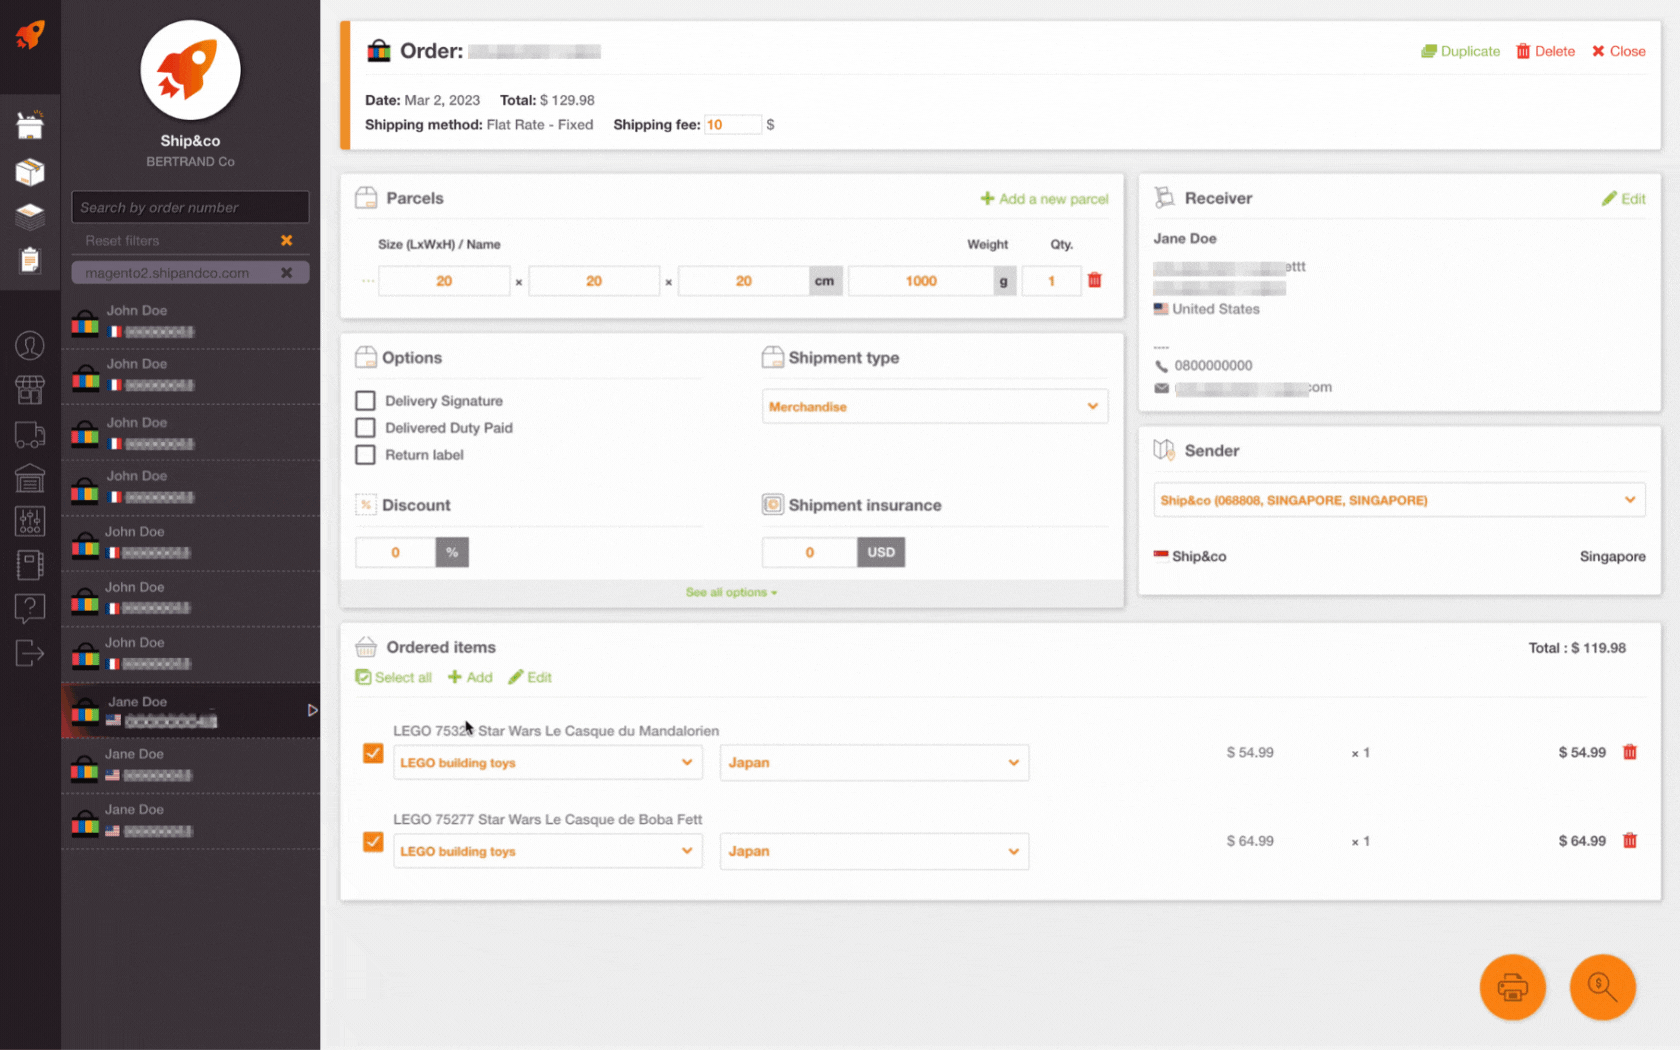1680x1050 pixels.
Task: Delete the parcel using its trash icon
Action: coord(1094,281)
